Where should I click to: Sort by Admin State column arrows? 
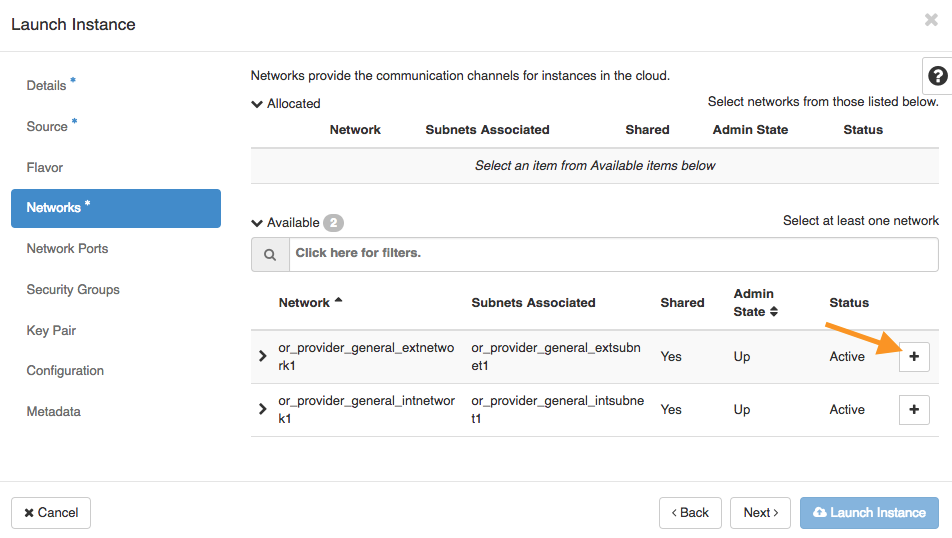[773, 312]
